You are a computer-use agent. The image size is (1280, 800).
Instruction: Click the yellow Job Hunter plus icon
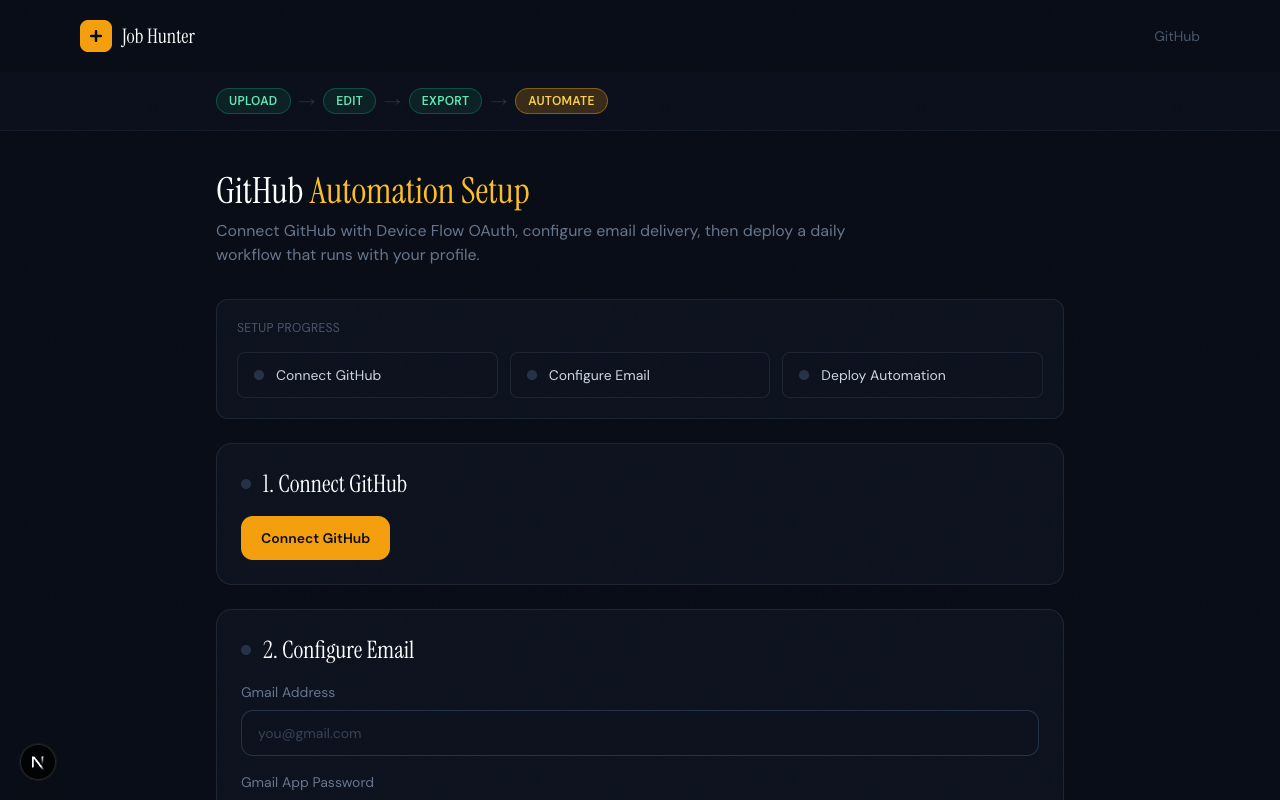[95, 36]
